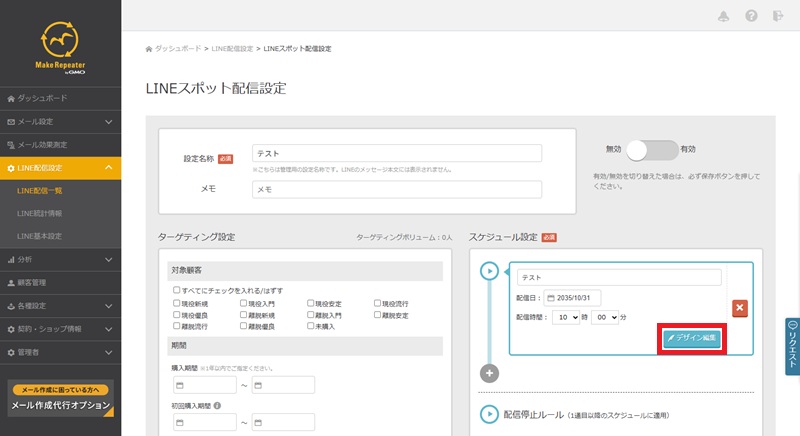Open メール効果測定 via its sidebar icon
800x436 pixels.
pyautogui.click(x=11, y=145)
